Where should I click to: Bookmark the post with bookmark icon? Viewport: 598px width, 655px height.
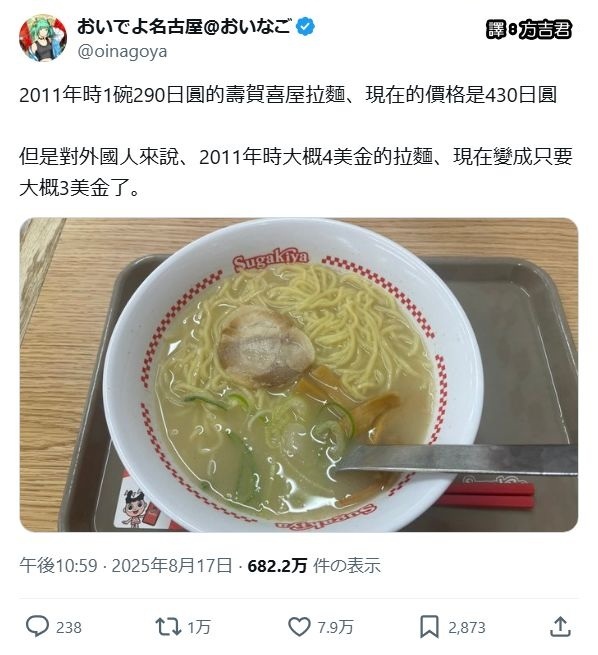pos(429,627)
